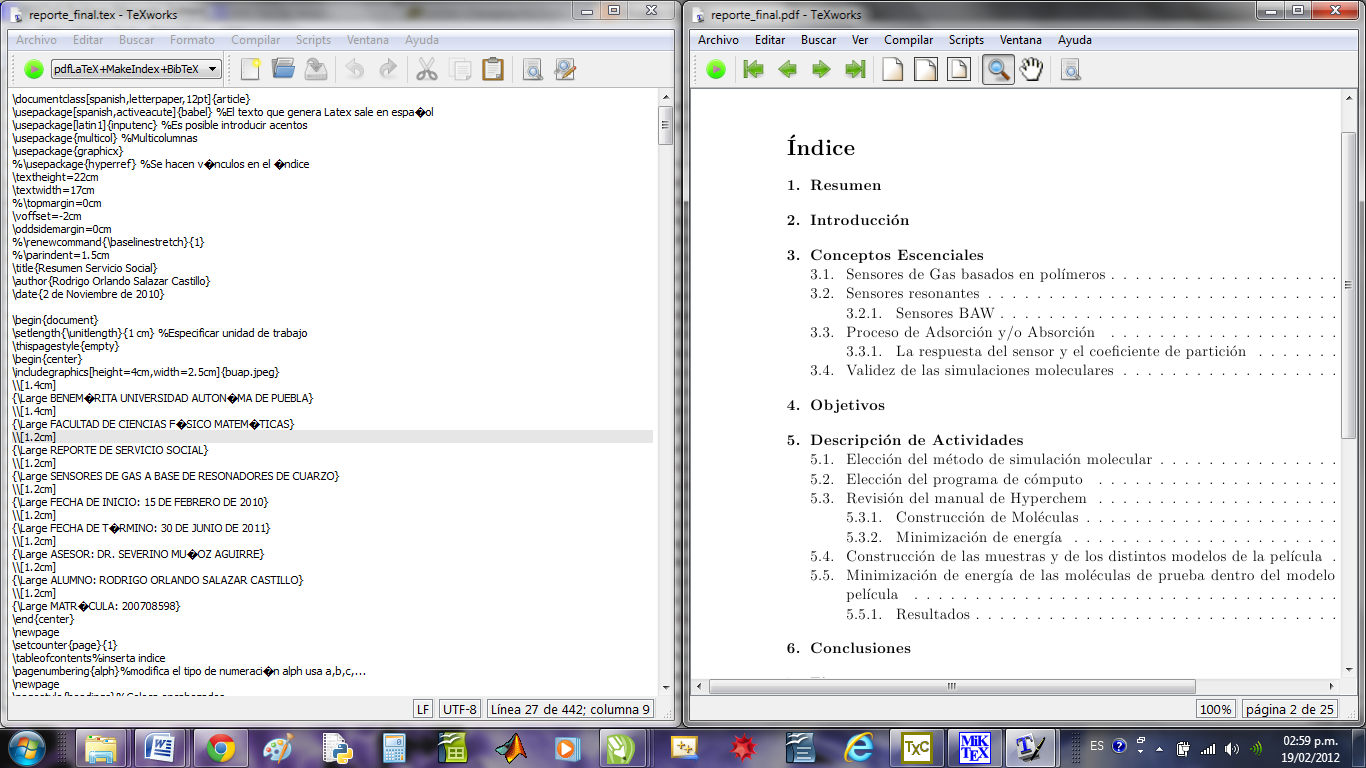Click the '3. Conceptos Escenciales' index entry
This screenshot has width=1366, height=768.
click(x=885, y=255)
